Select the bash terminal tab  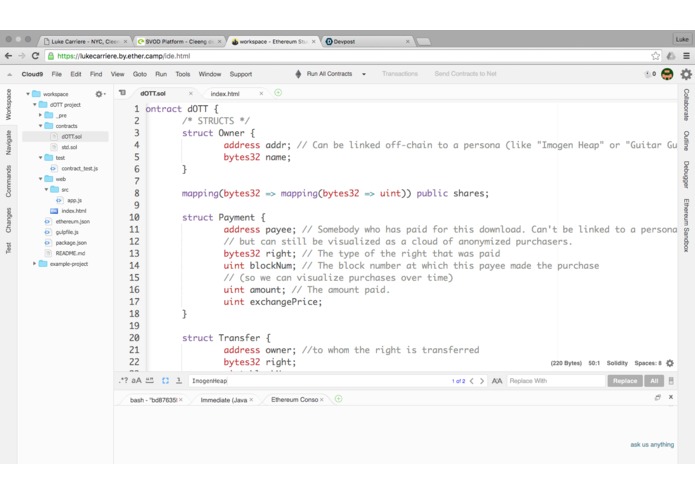pyautogui.click(x=153, y=400)
